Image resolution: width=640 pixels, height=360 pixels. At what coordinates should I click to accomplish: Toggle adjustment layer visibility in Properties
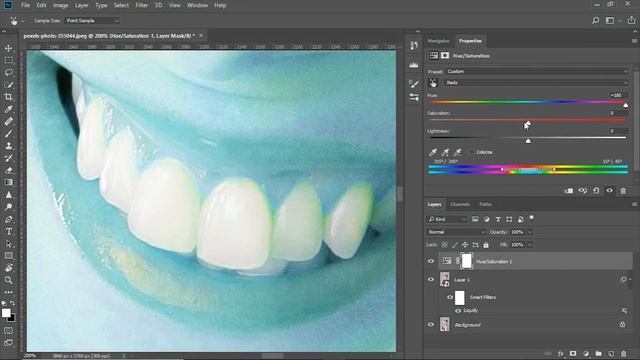point(609,191)
